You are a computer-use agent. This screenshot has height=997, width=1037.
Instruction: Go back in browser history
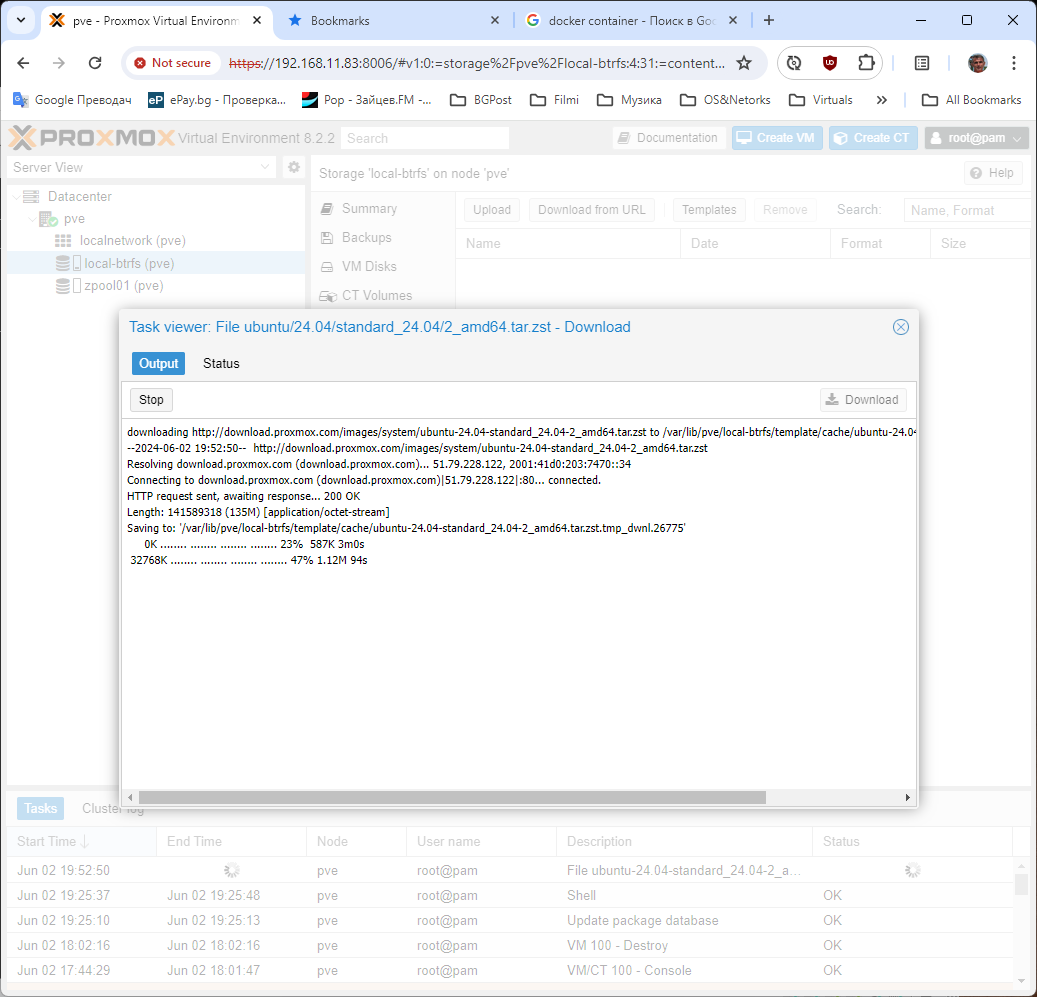click(23, 63)
